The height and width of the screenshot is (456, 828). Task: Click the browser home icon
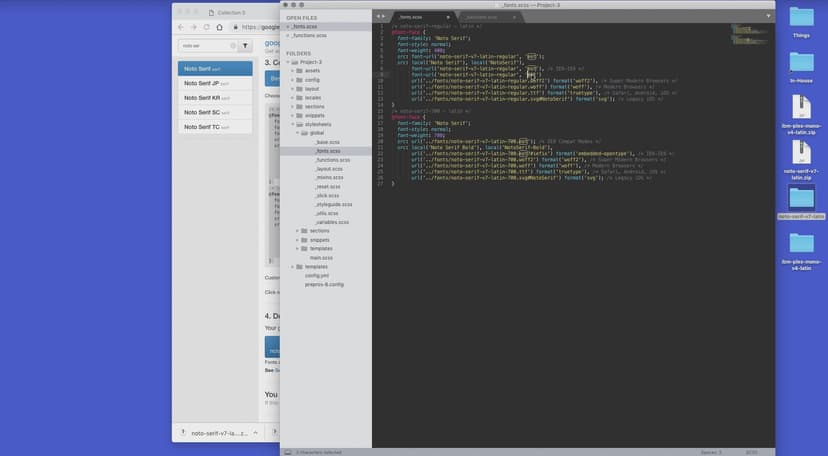(219, 27)
